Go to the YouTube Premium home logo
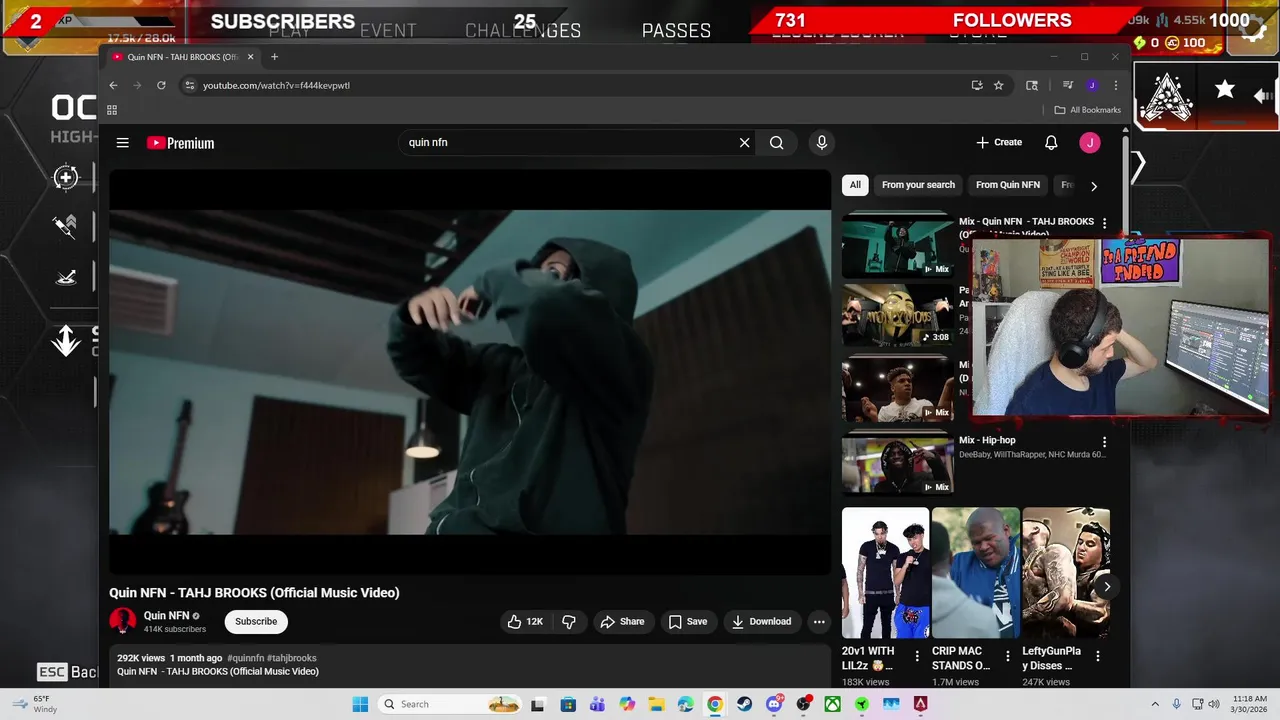 point(181,143)
